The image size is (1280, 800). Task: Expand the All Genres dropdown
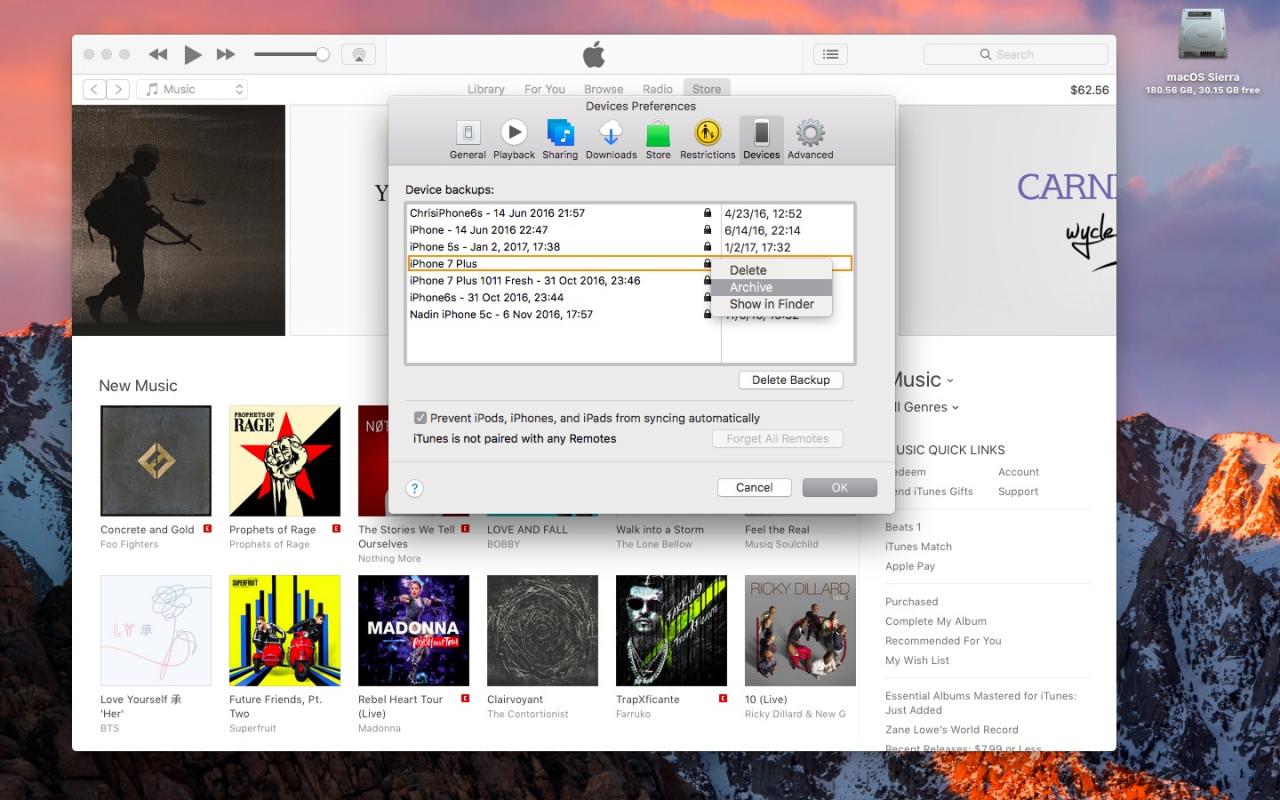coord(923,407)
